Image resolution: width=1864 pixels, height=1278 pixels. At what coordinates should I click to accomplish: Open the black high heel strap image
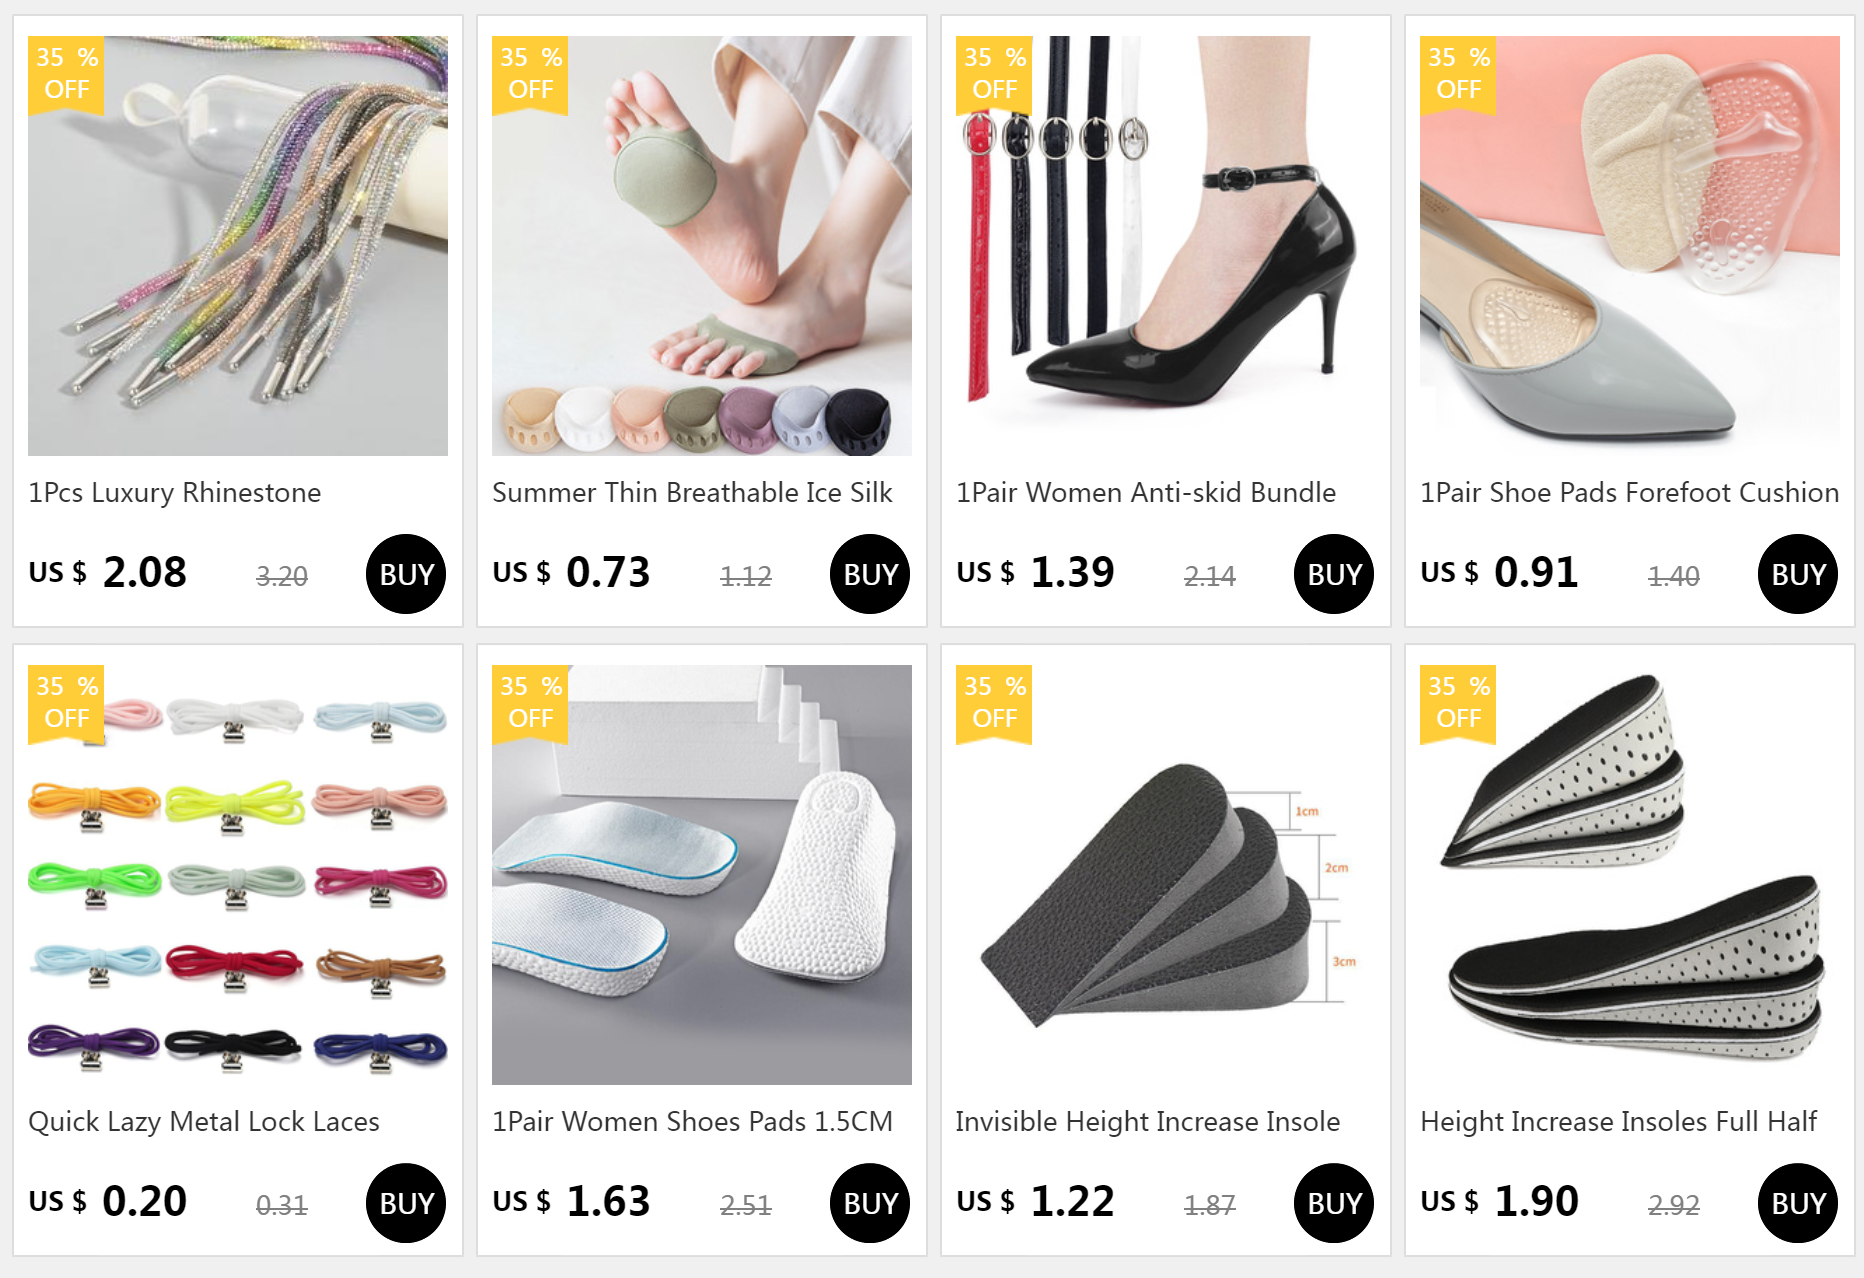[1166, 246]
